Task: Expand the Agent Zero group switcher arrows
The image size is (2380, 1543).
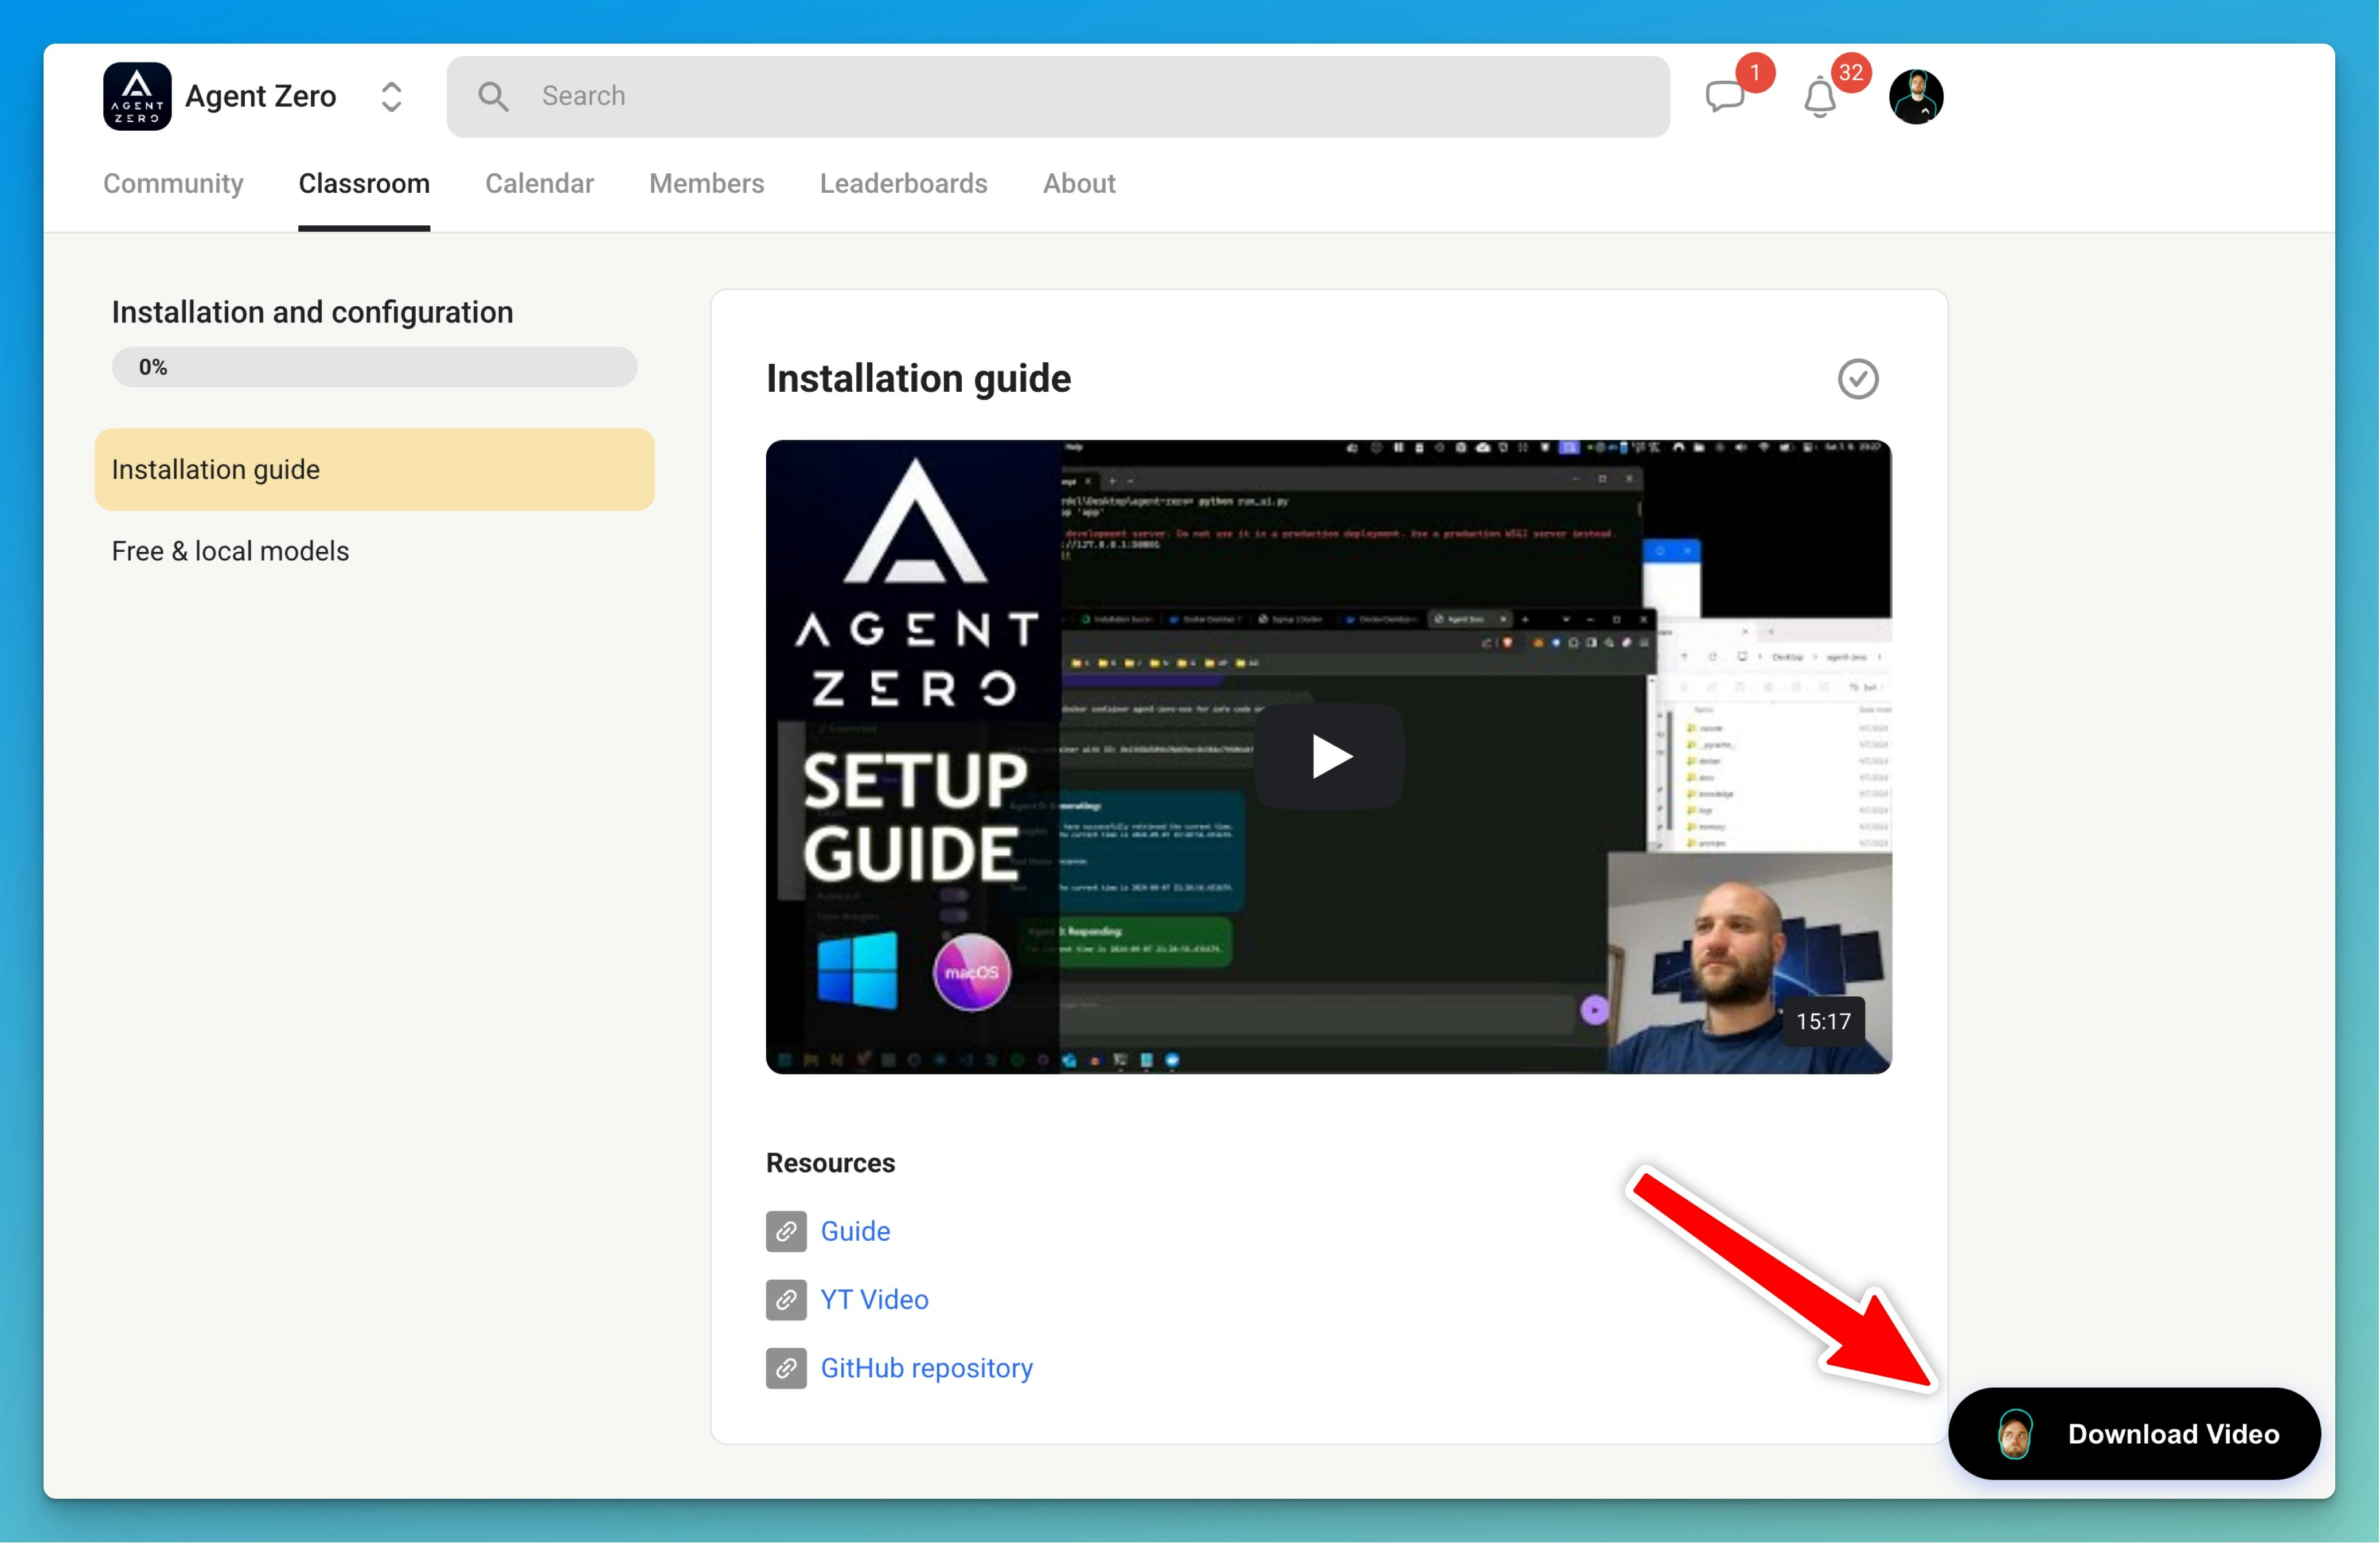Action: pos(392,97)
